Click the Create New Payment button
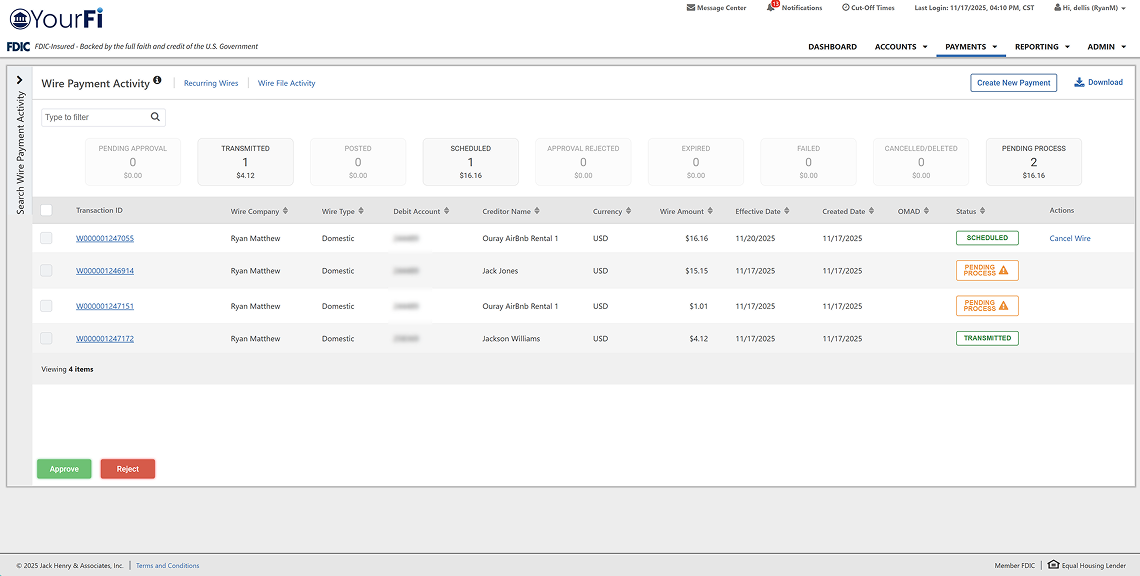The width and height of the screenshot is (1140, 576). click(1013, 83)
